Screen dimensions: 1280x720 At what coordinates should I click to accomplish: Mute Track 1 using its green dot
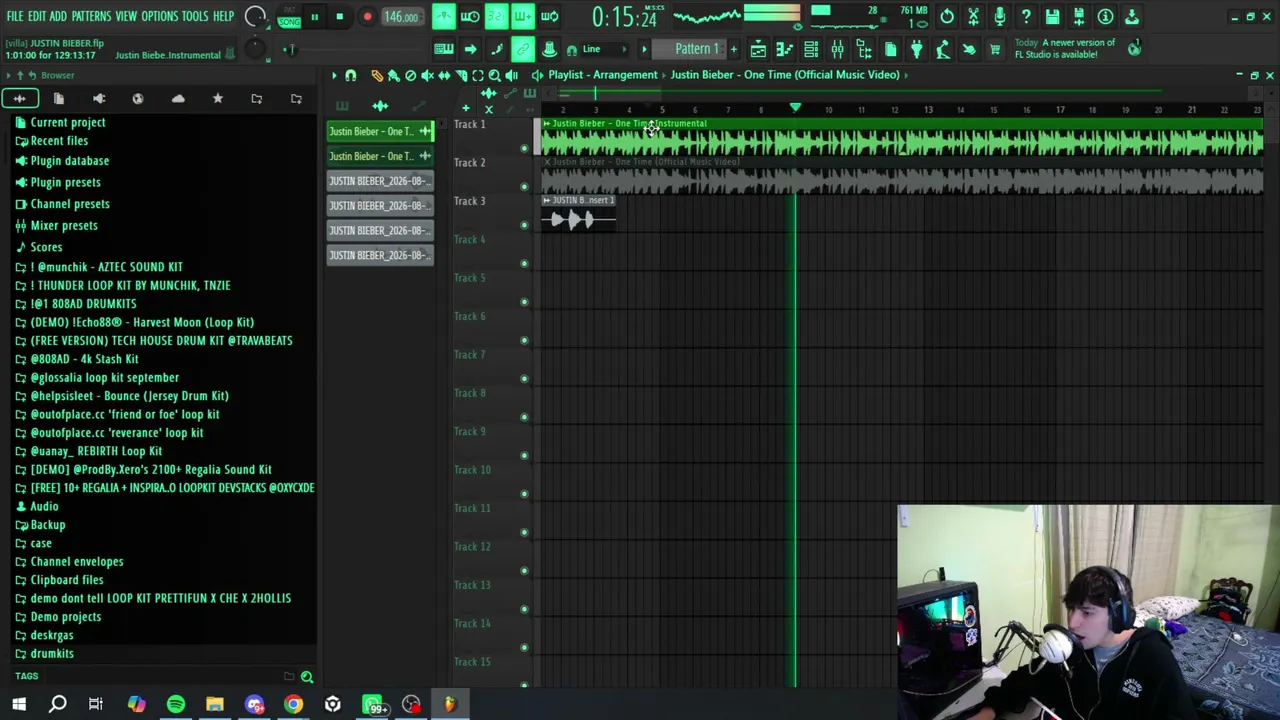[x=524, y=149]
